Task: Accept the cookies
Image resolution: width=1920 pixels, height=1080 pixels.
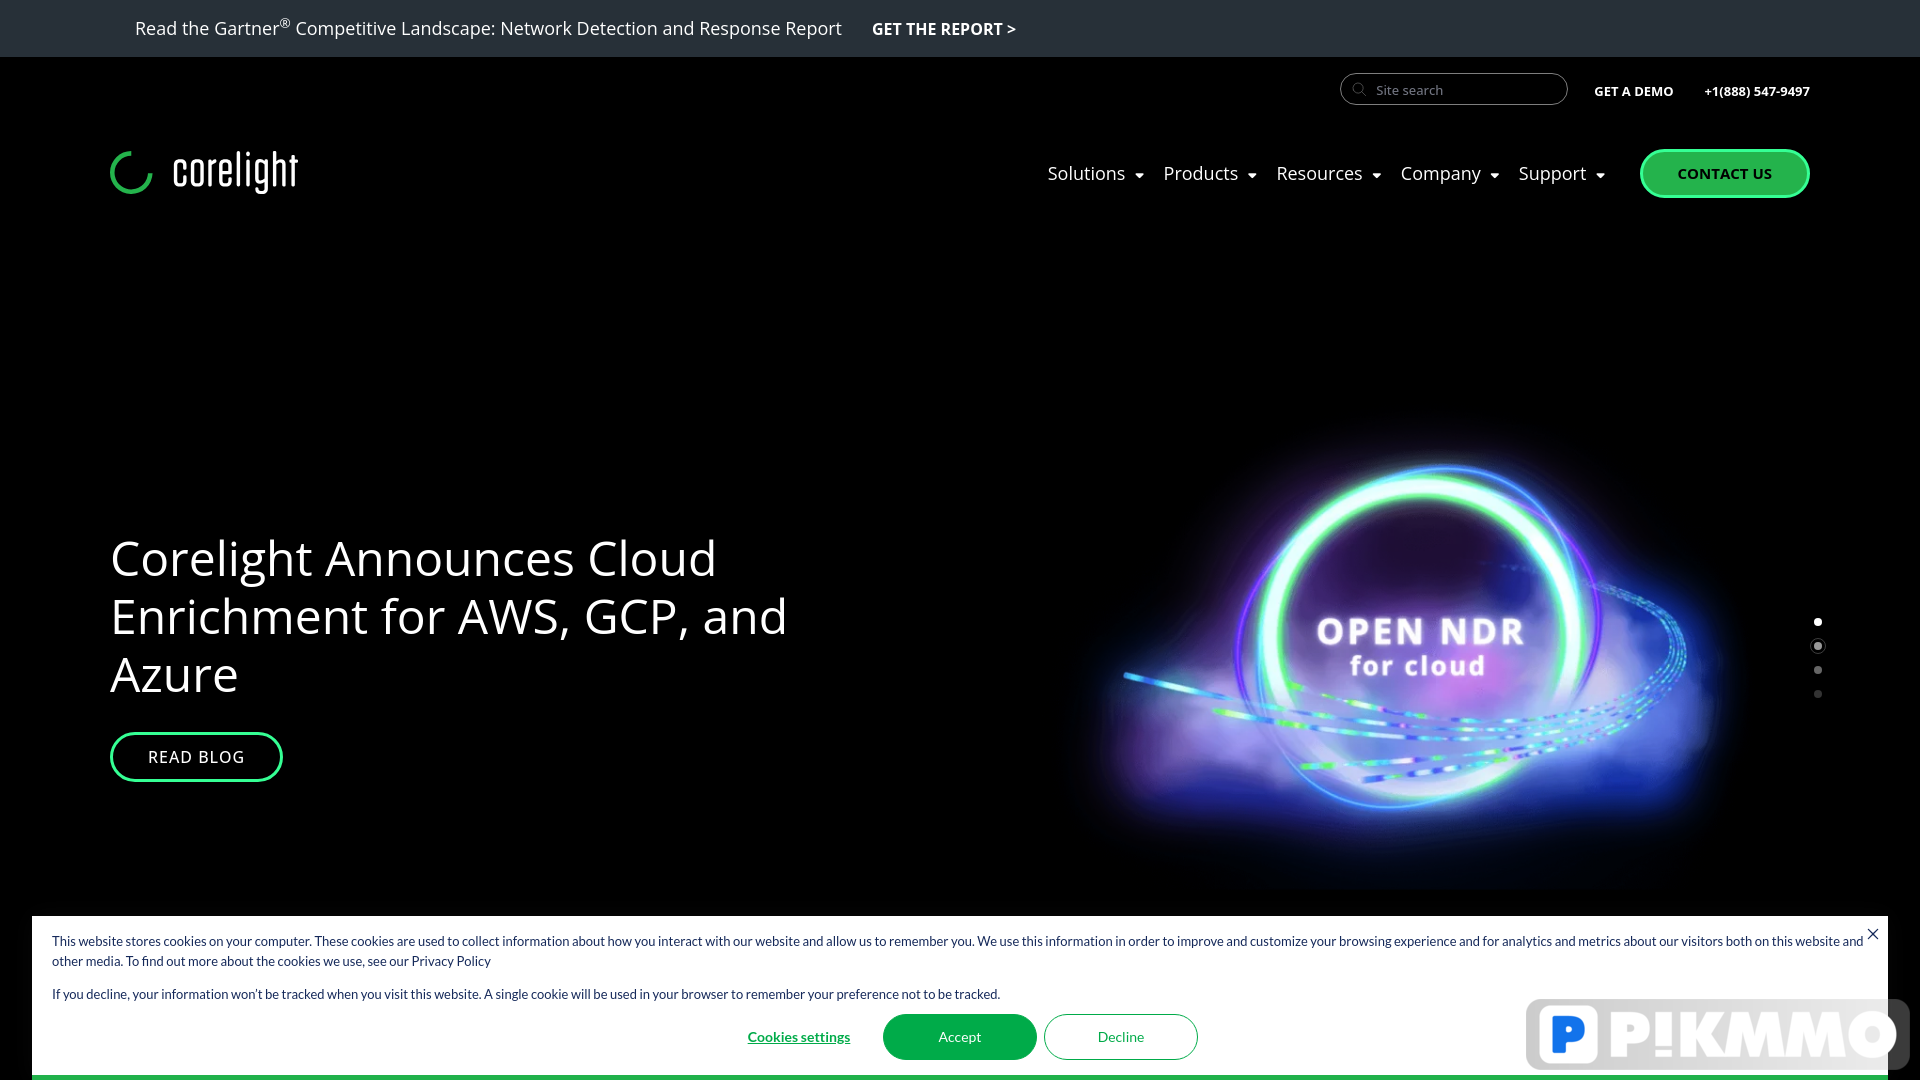Action: [960, 1037]
